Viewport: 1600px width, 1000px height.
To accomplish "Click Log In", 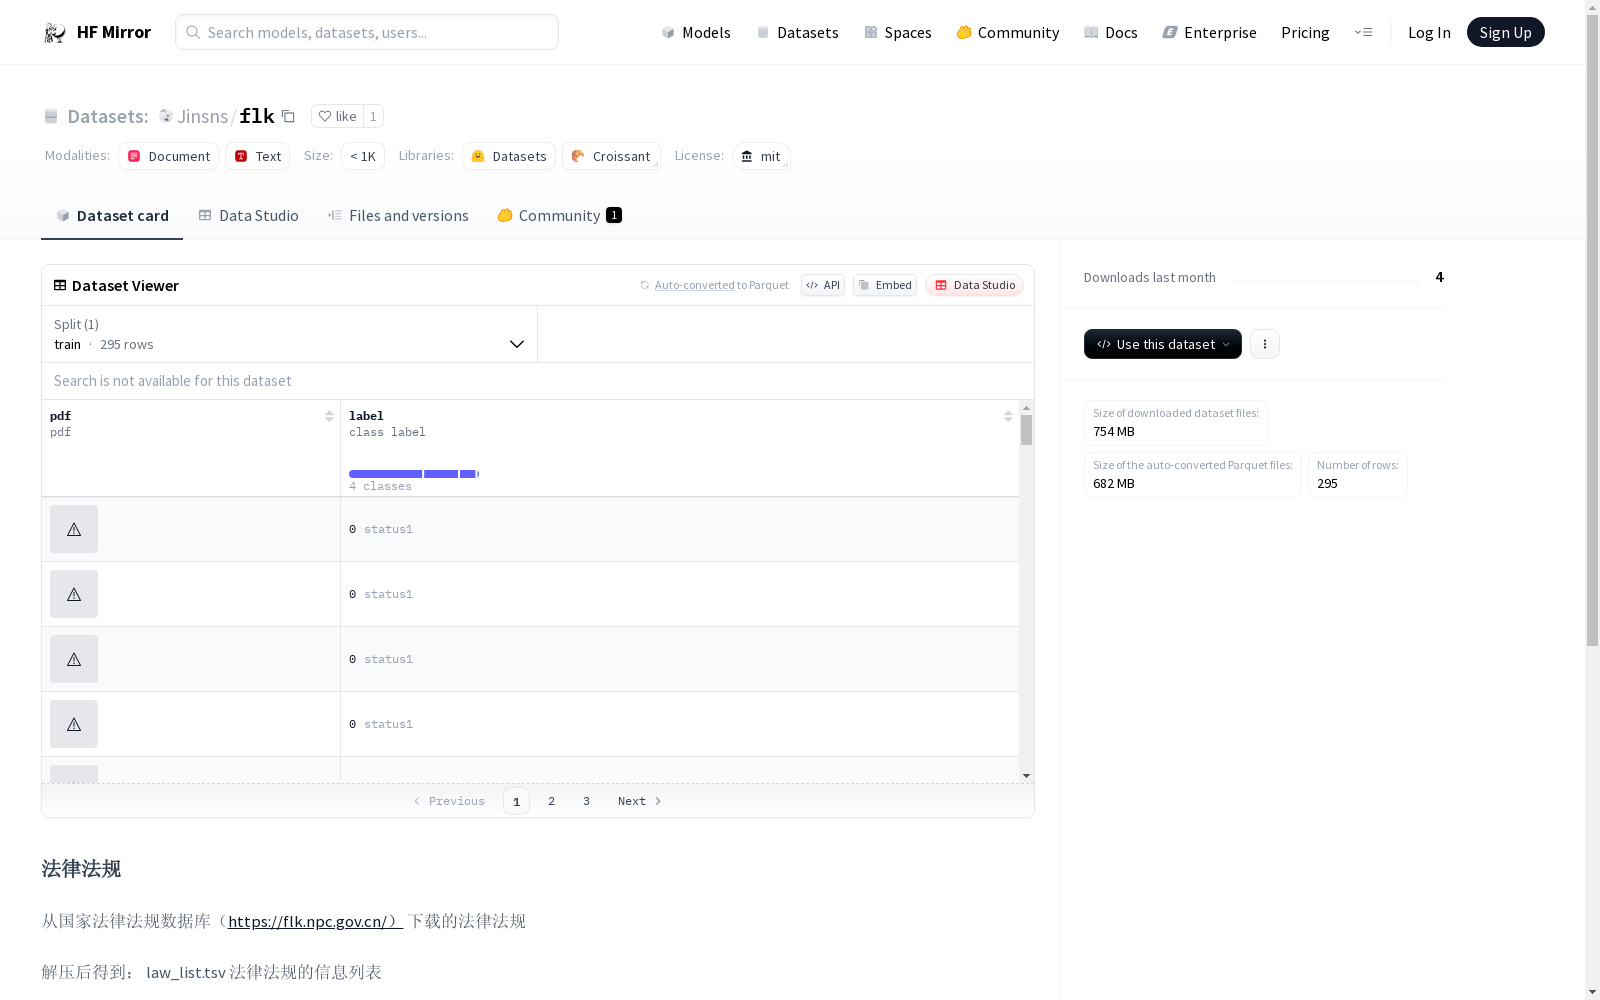I will [1429, 32].
